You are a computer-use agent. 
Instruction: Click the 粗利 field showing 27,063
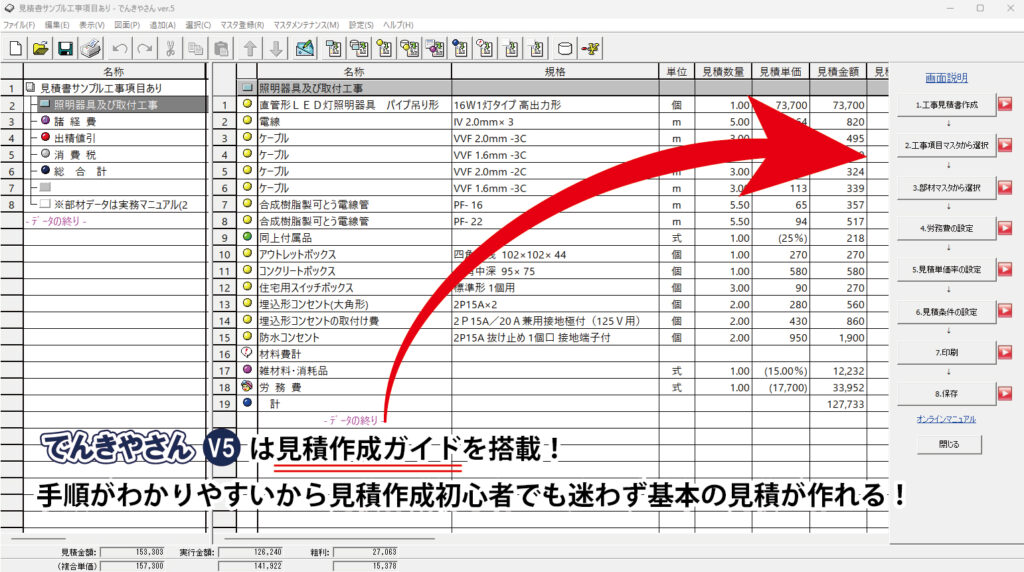[x=366, y=552]
